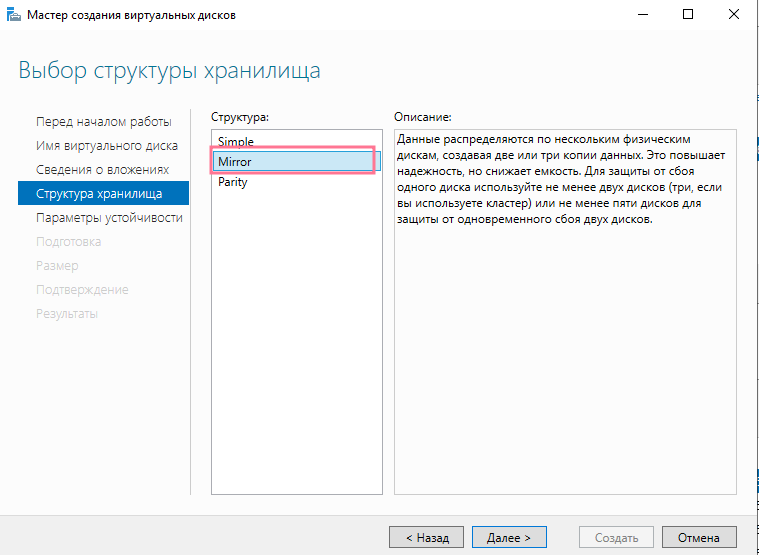Jump to the Параметры устойчивости step

pyautogui.click(x=109, y=218)
